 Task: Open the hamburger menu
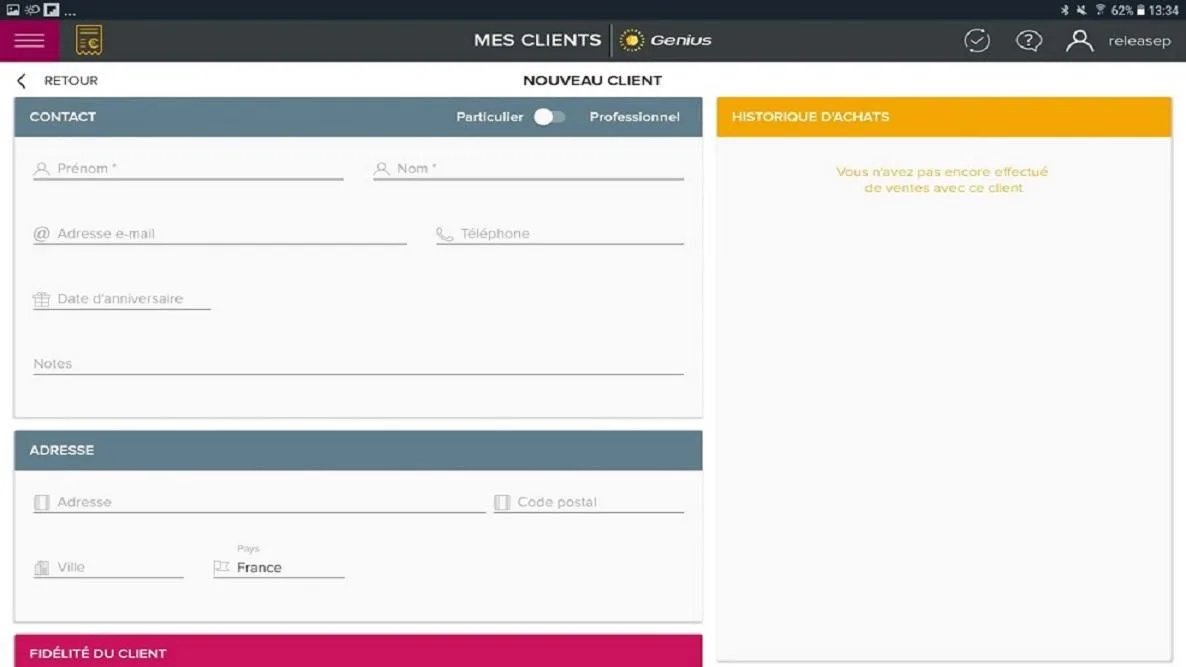click(29, 41)
